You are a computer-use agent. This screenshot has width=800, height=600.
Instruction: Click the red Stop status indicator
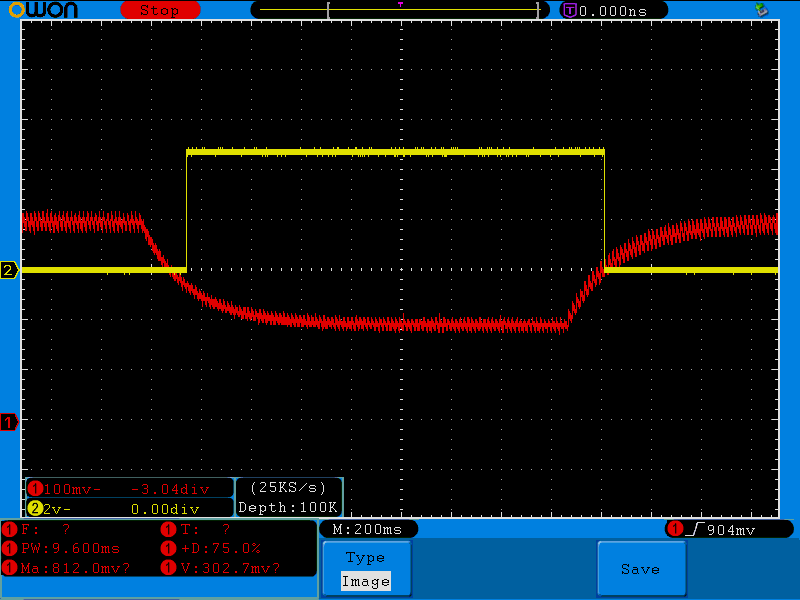click(160, 10)
